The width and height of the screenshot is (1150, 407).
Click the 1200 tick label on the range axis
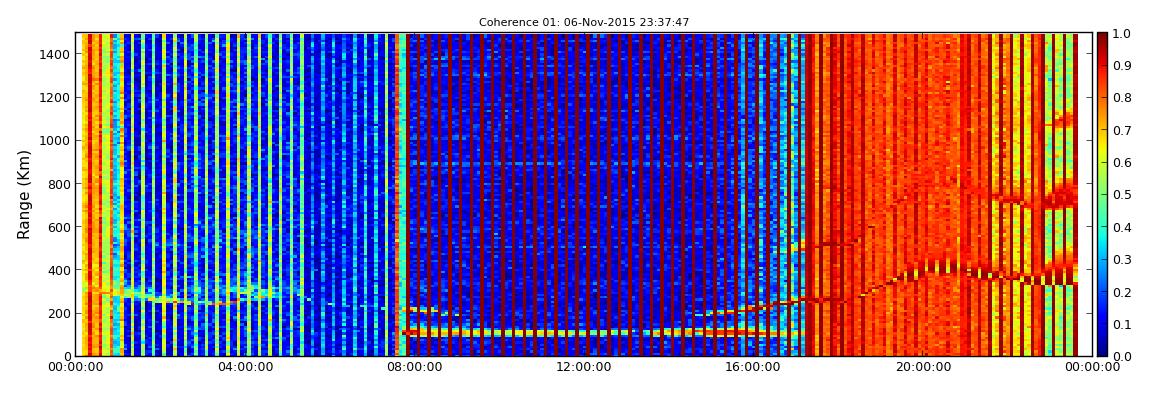(x=56, y=98)
